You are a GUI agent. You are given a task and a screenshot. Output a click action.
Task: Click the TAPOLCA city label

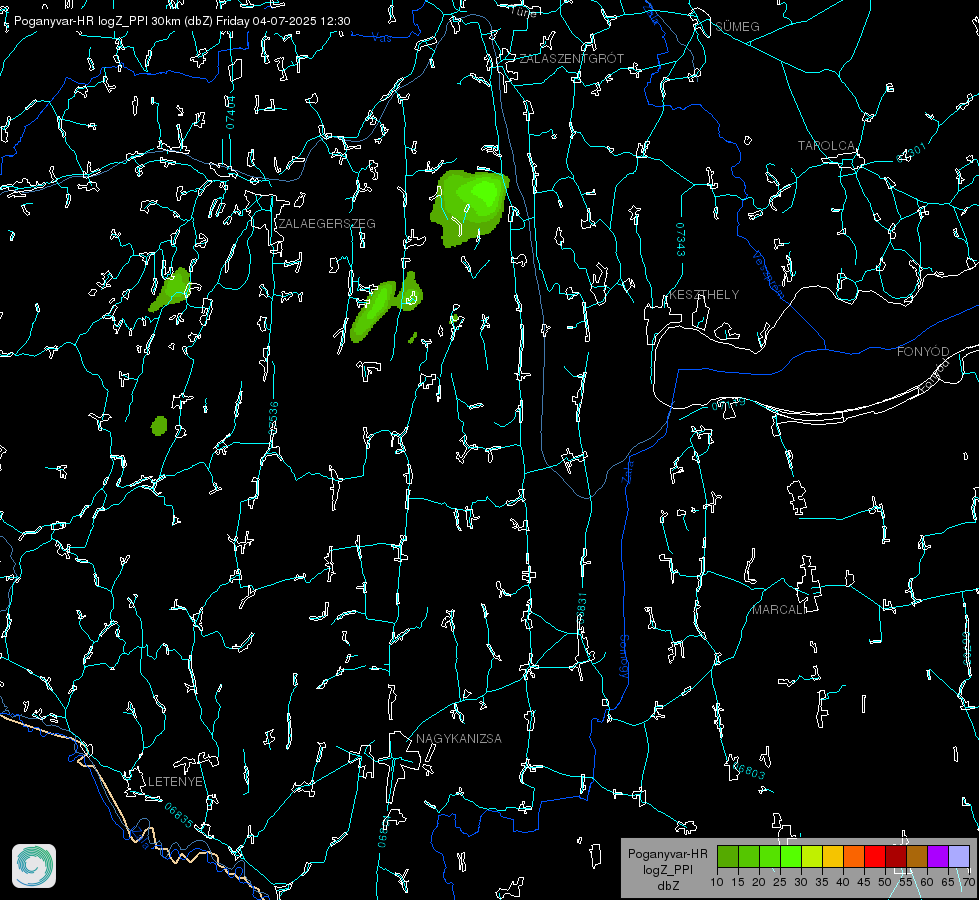click(x=826, y=146)
